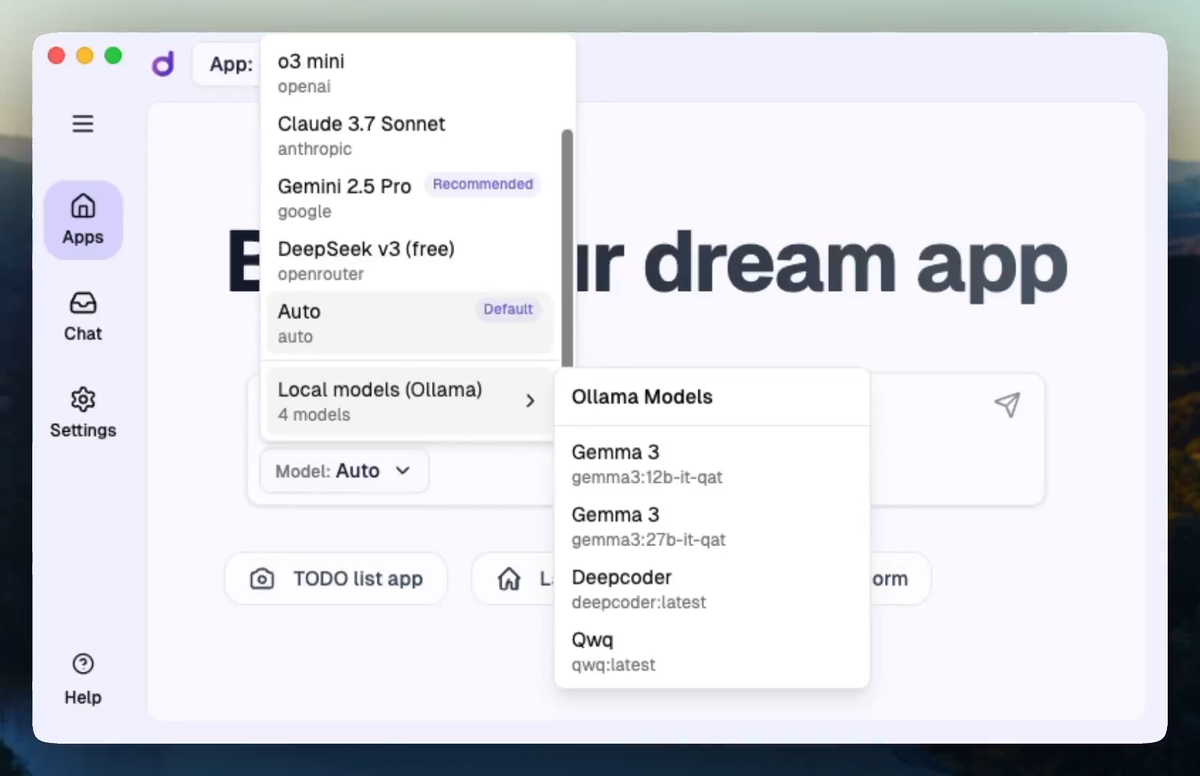This screenshot has height=776, width=1200.
Task: Pick the Qwq Ollama model
Action: pos(712,651)
